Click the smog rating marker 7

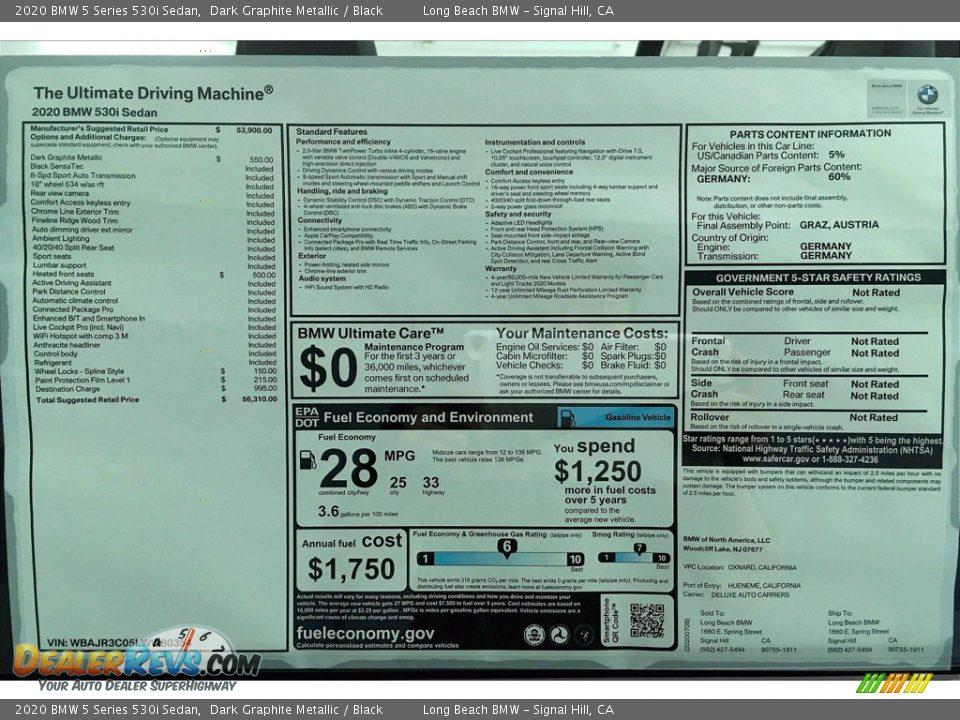pyautogui.click(x=639, y=549)
